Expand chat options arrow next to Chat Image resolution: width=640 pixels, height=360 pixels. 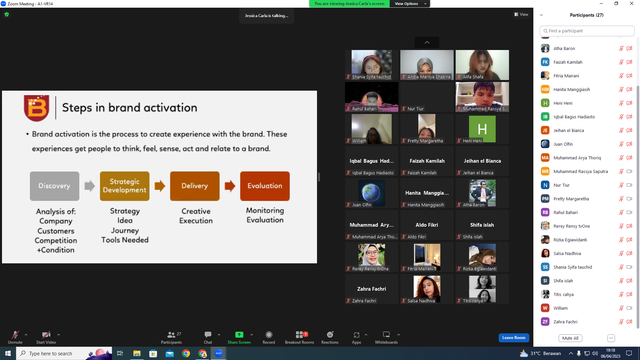(x=219, y=335)
